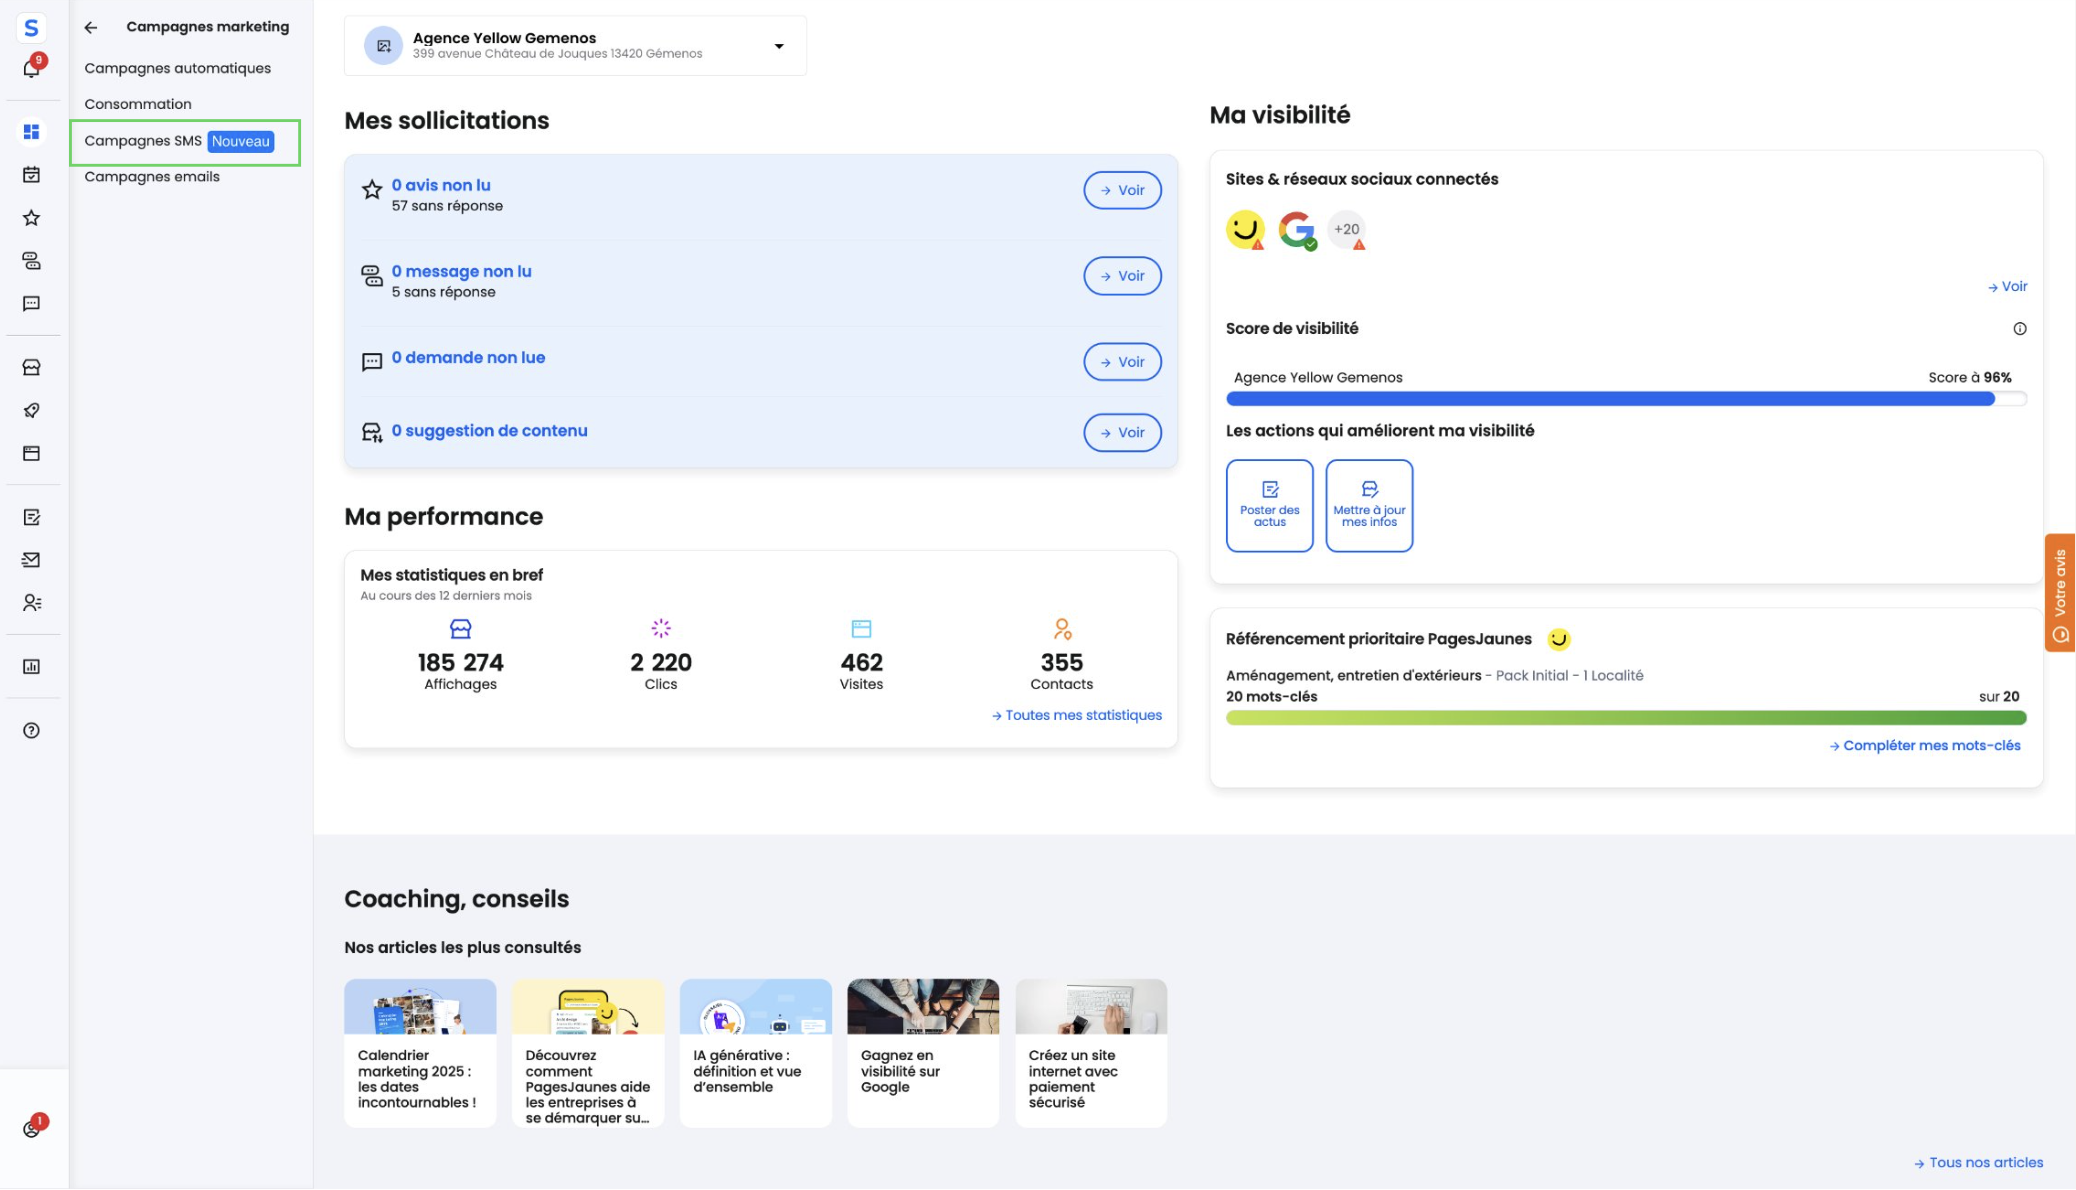Open Découvrez comment PagesJaunes aide article card

coord(588,1053)
